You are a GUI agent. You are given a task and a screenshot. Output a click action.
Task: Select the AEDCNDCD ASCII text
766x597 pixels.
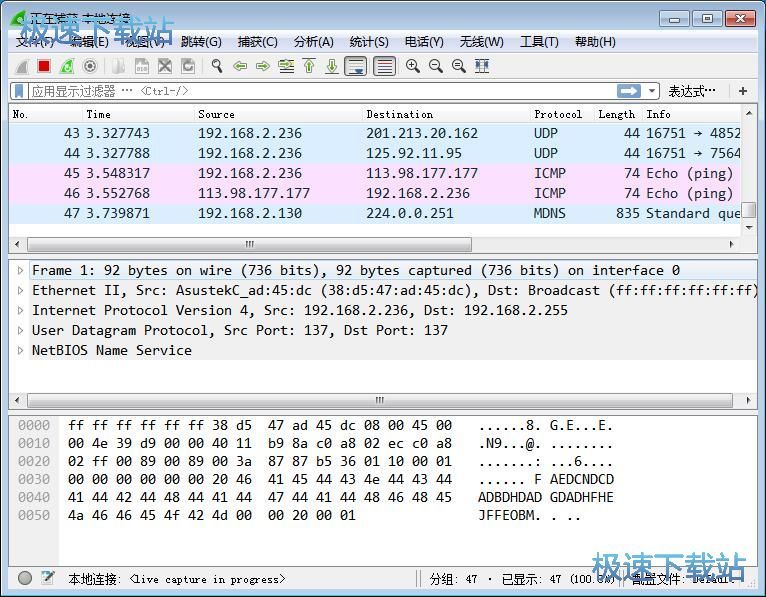click(x=581, y=479)
